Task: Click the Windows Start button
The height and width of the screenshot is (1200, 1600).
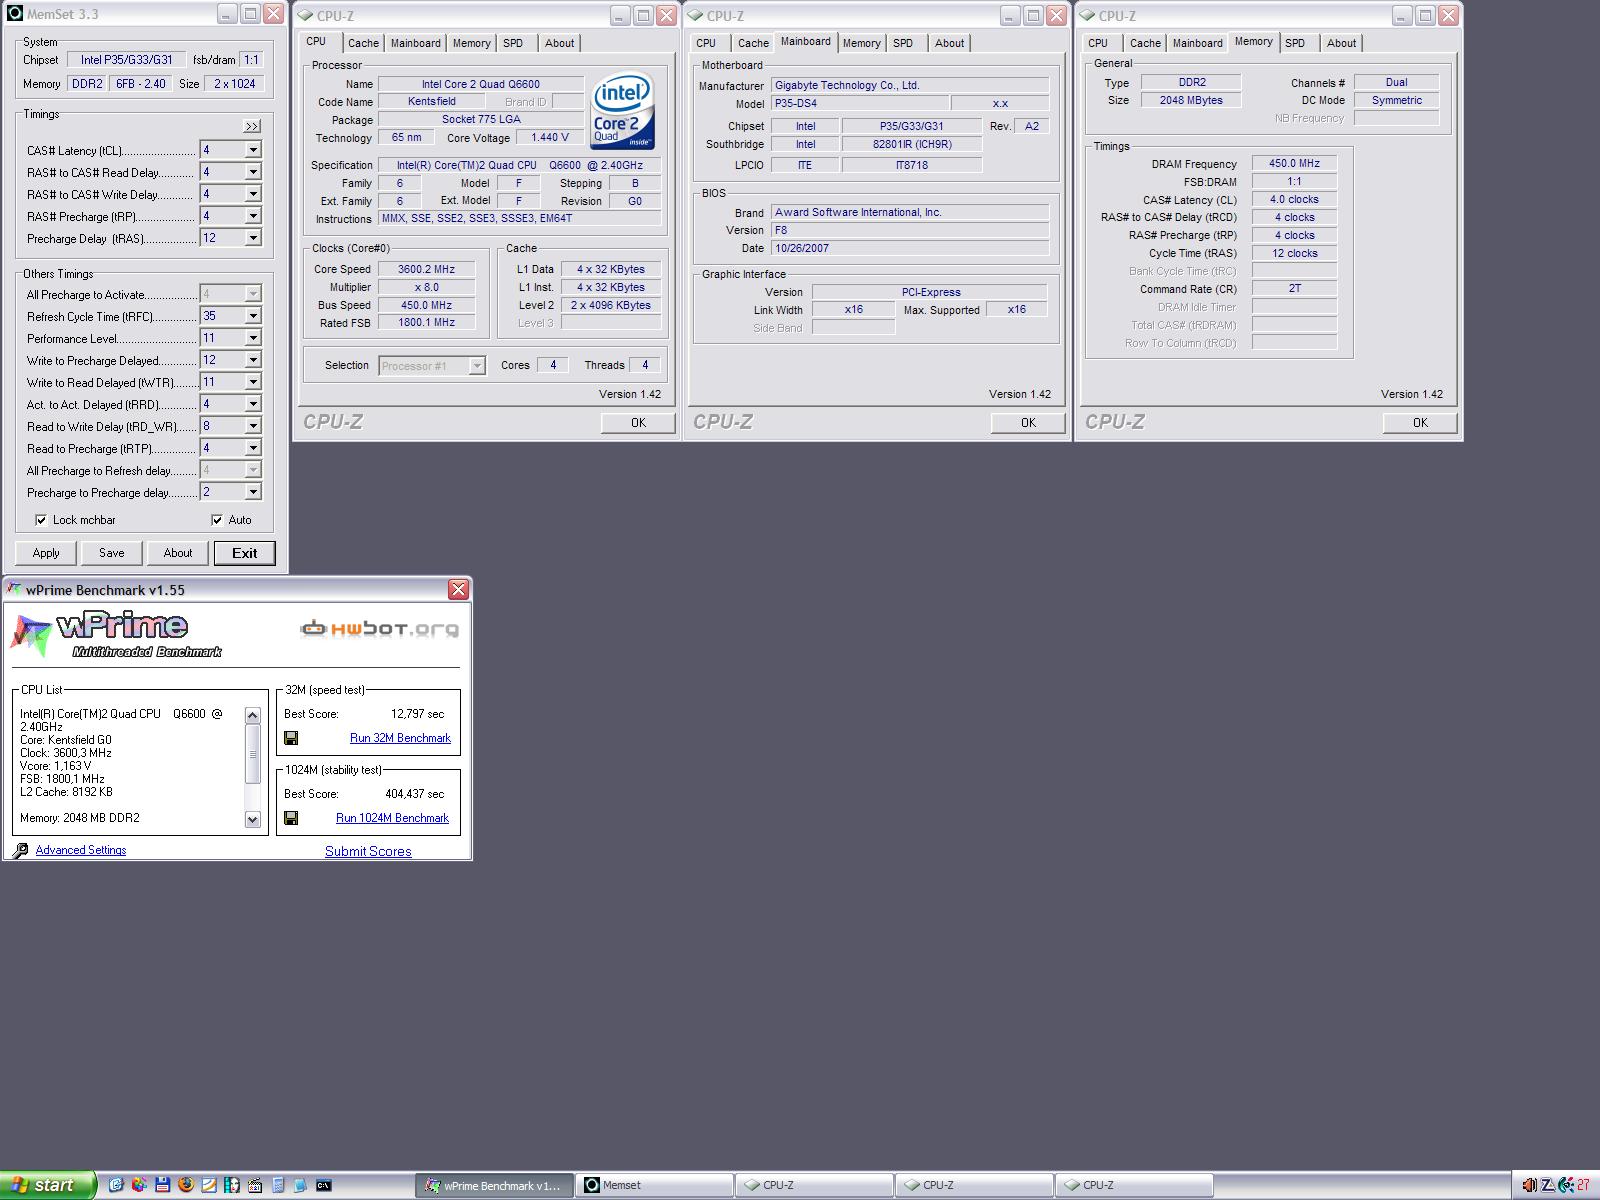Action: [x=48, y=1185]
